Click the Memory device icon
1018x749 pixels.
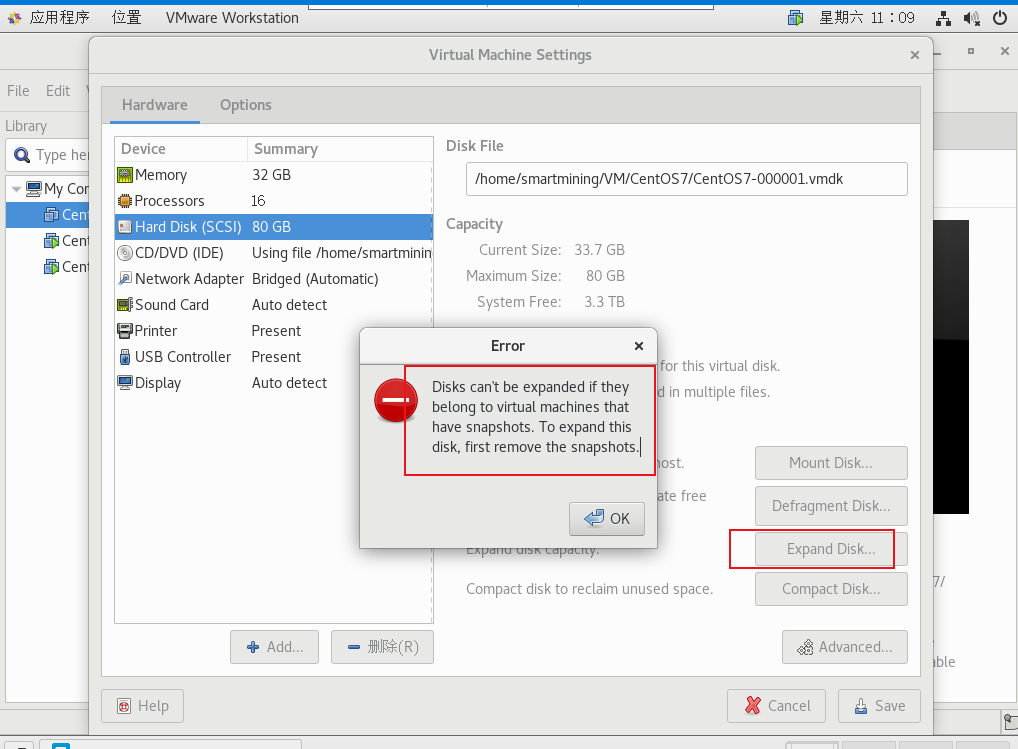[125, 175]
